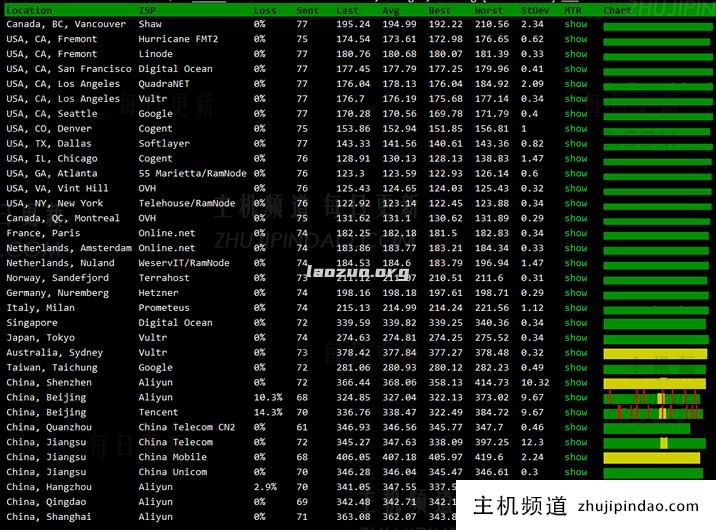The height and width of the screenshot is (530, 716).
Task: Open show link for Quanzhou China Telecom CN2
Action: pos(575,427)
